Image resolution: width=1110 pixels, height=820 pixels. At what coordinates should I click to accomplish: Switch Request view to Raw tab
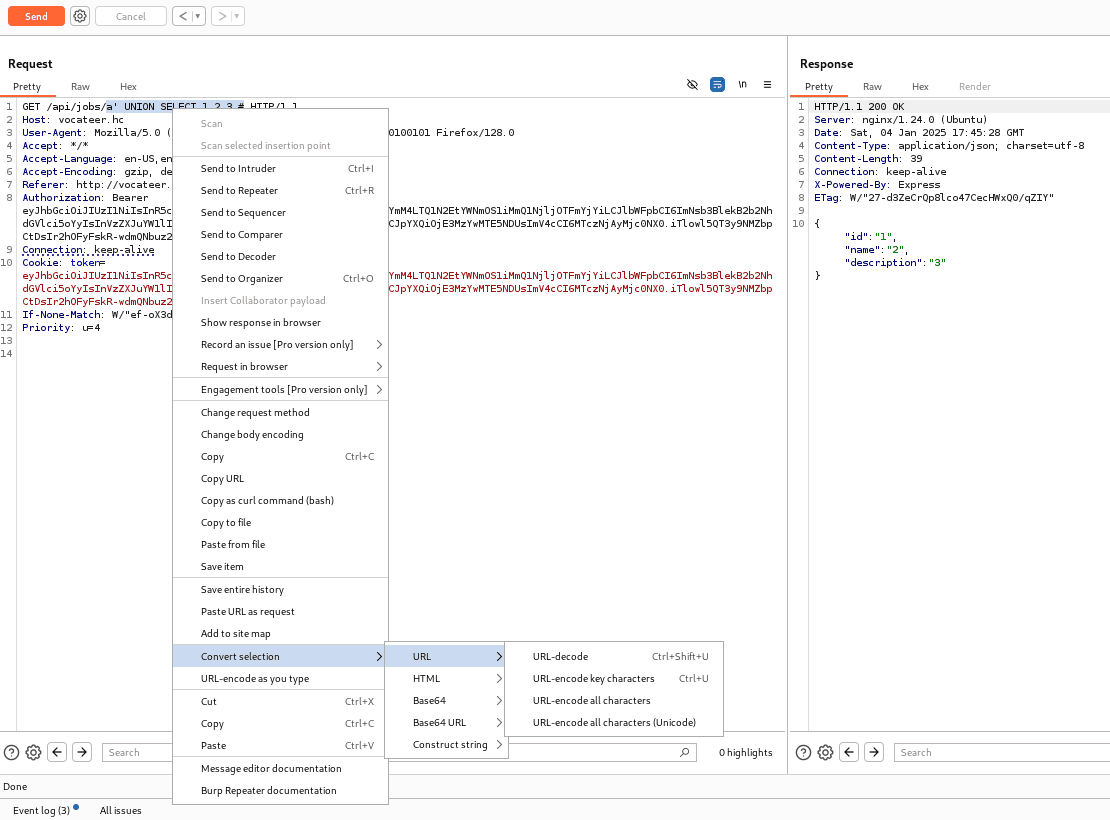pyautogui.click(x=80, y=86)
